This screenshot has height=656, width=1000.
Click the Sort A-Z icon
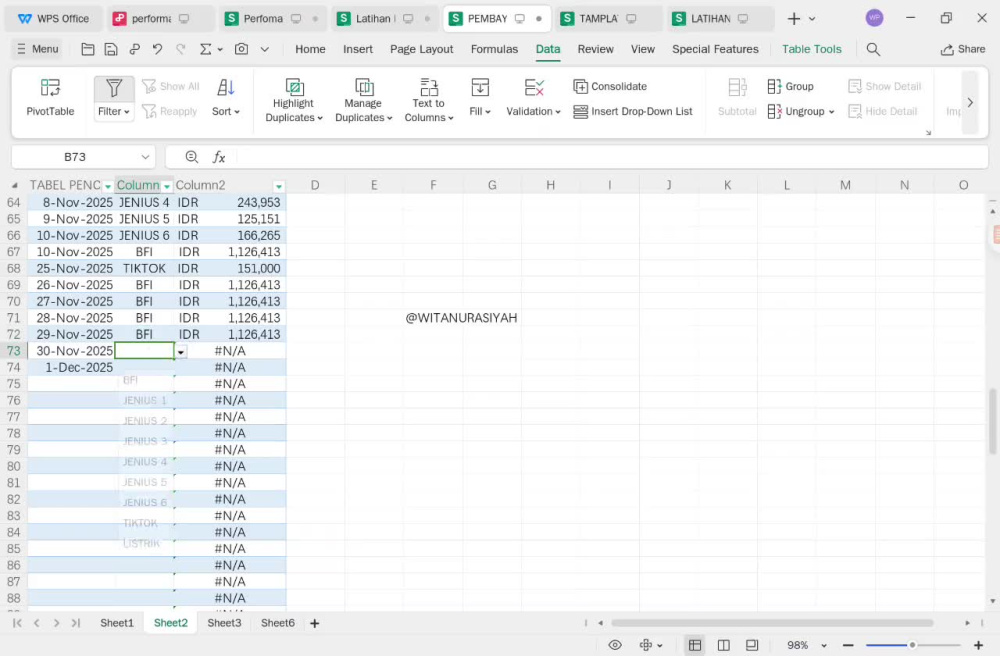226,87
